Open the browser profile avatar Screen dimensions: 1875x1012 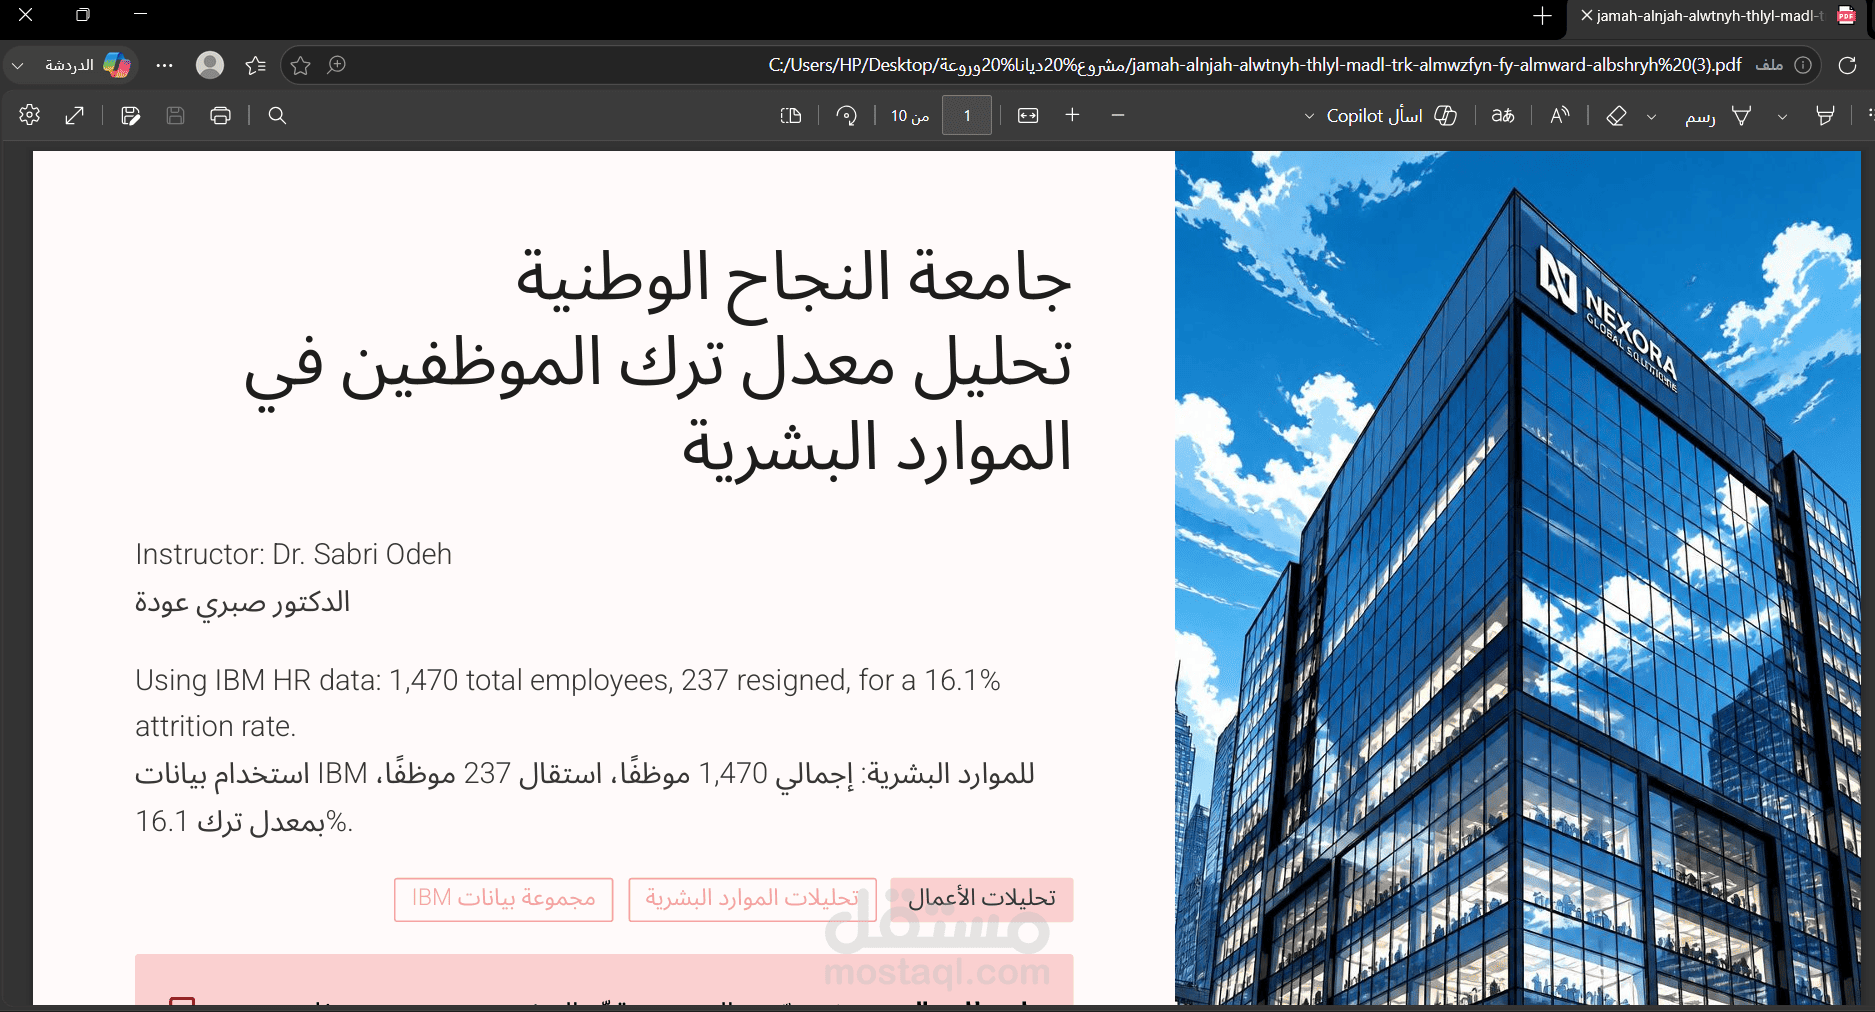[210, 65]
